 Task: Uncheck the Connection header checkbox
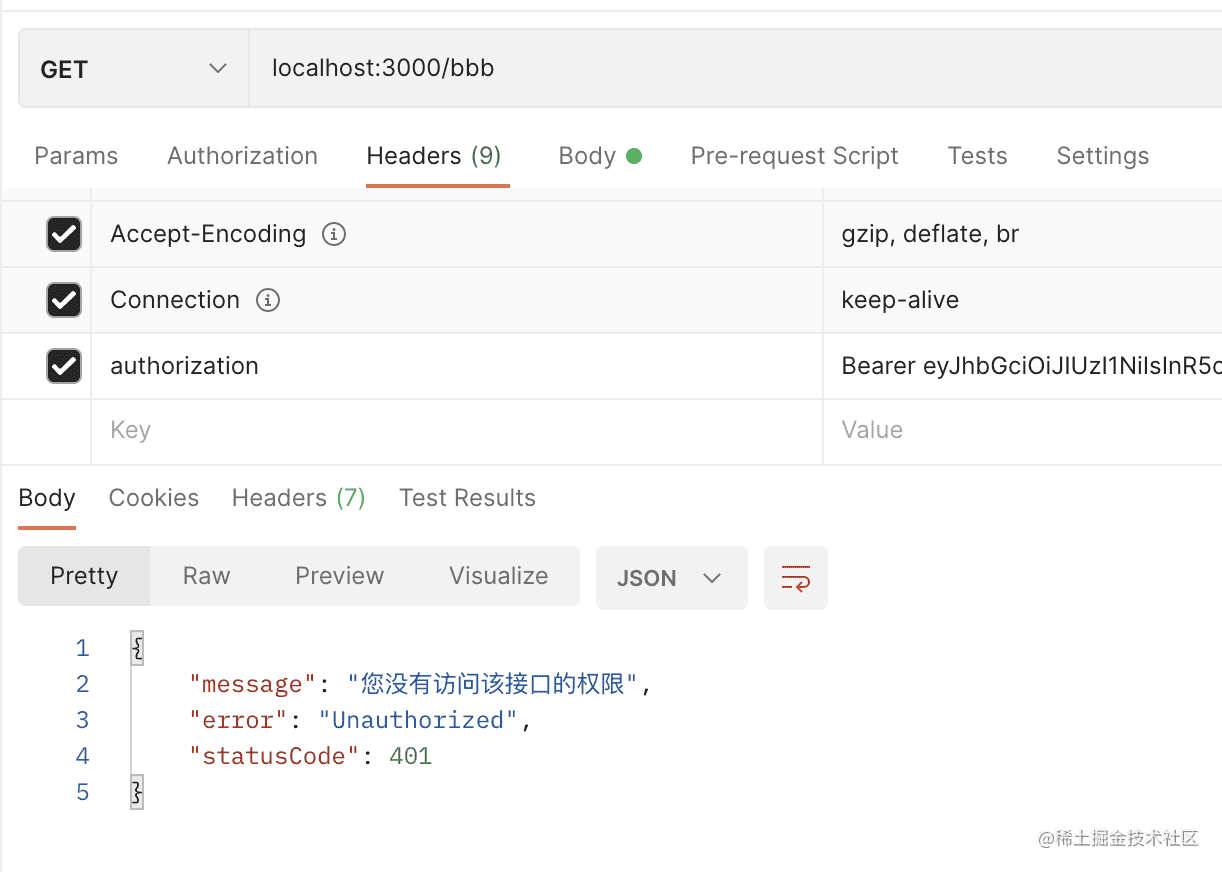point(64,300)
